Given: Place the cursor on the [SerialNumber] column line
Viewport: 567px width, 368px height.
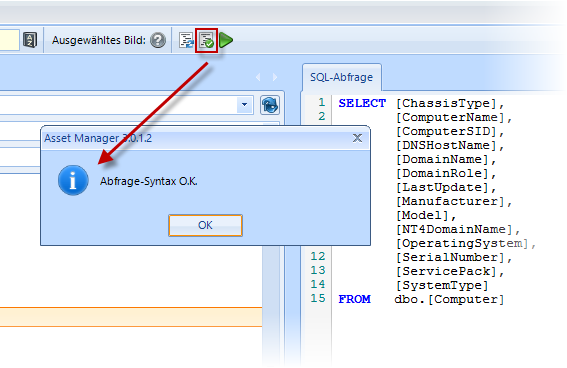Looking at the screenshot, I should (x=453, y=257).
